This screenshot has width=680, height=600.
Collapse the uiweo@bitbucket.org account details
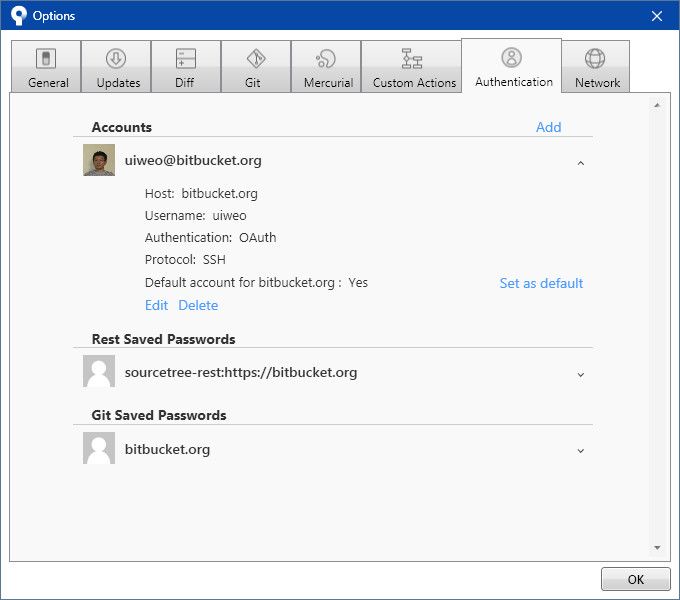click(x=581, y=163)
